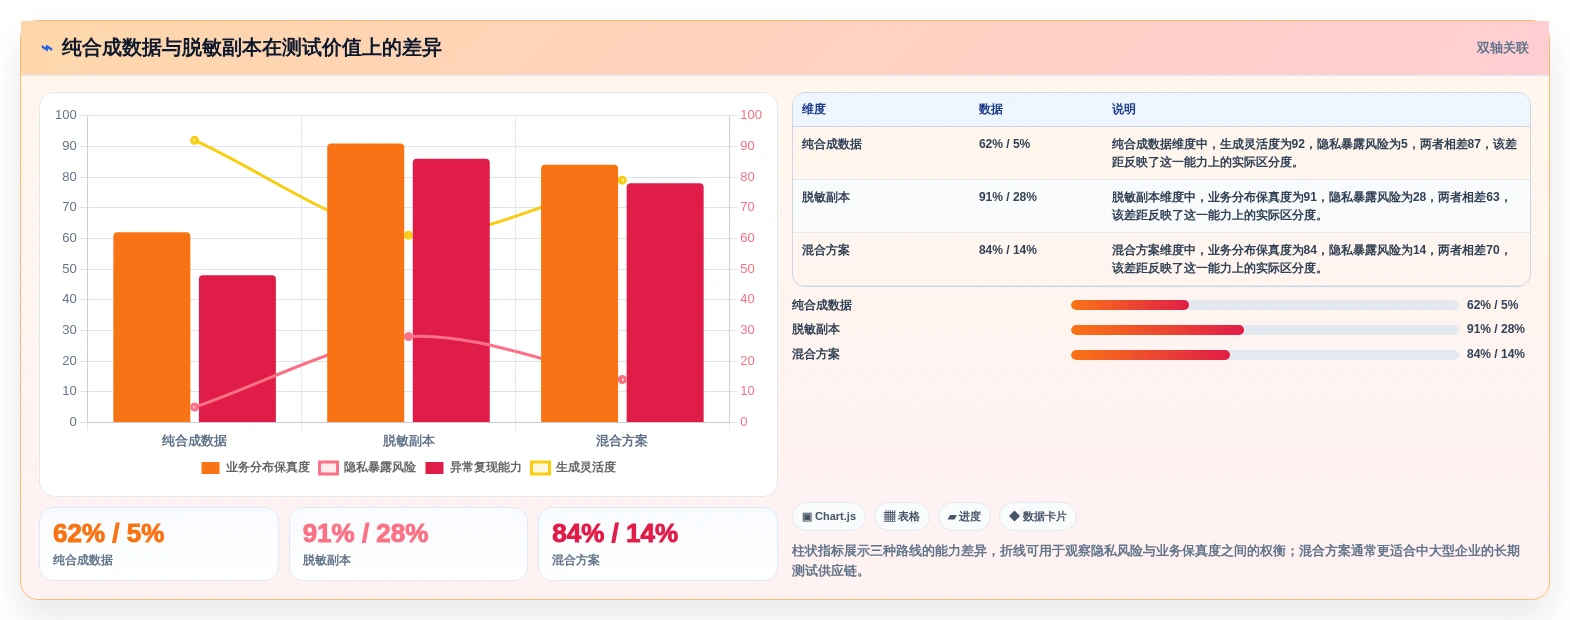Click the 脱敏副本 progress bar

click(1264, 330)
